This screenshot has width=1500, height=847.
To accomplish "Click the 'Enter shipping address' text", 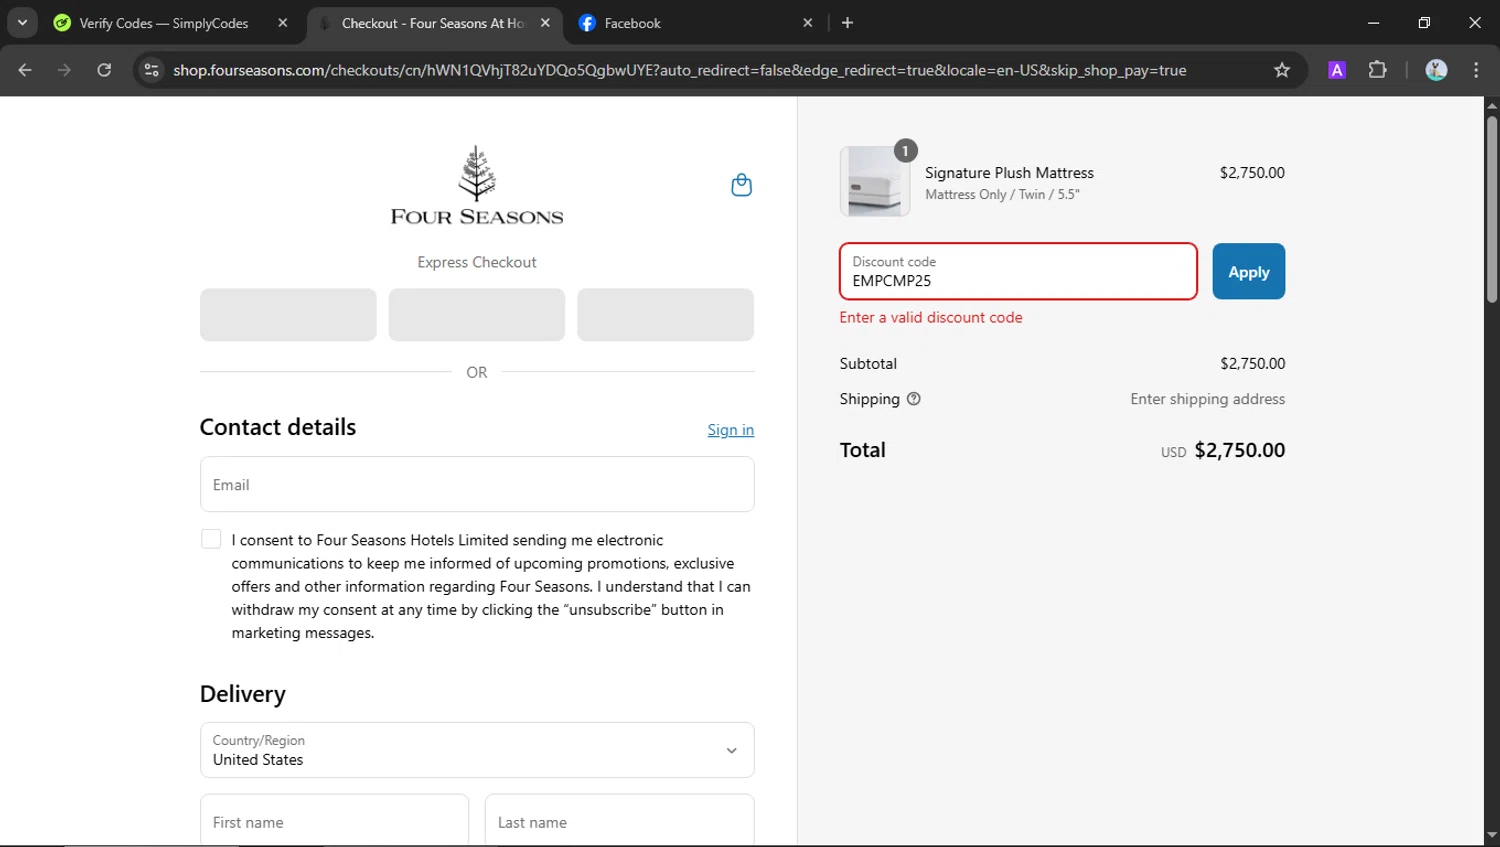I will pos(1208,399).
